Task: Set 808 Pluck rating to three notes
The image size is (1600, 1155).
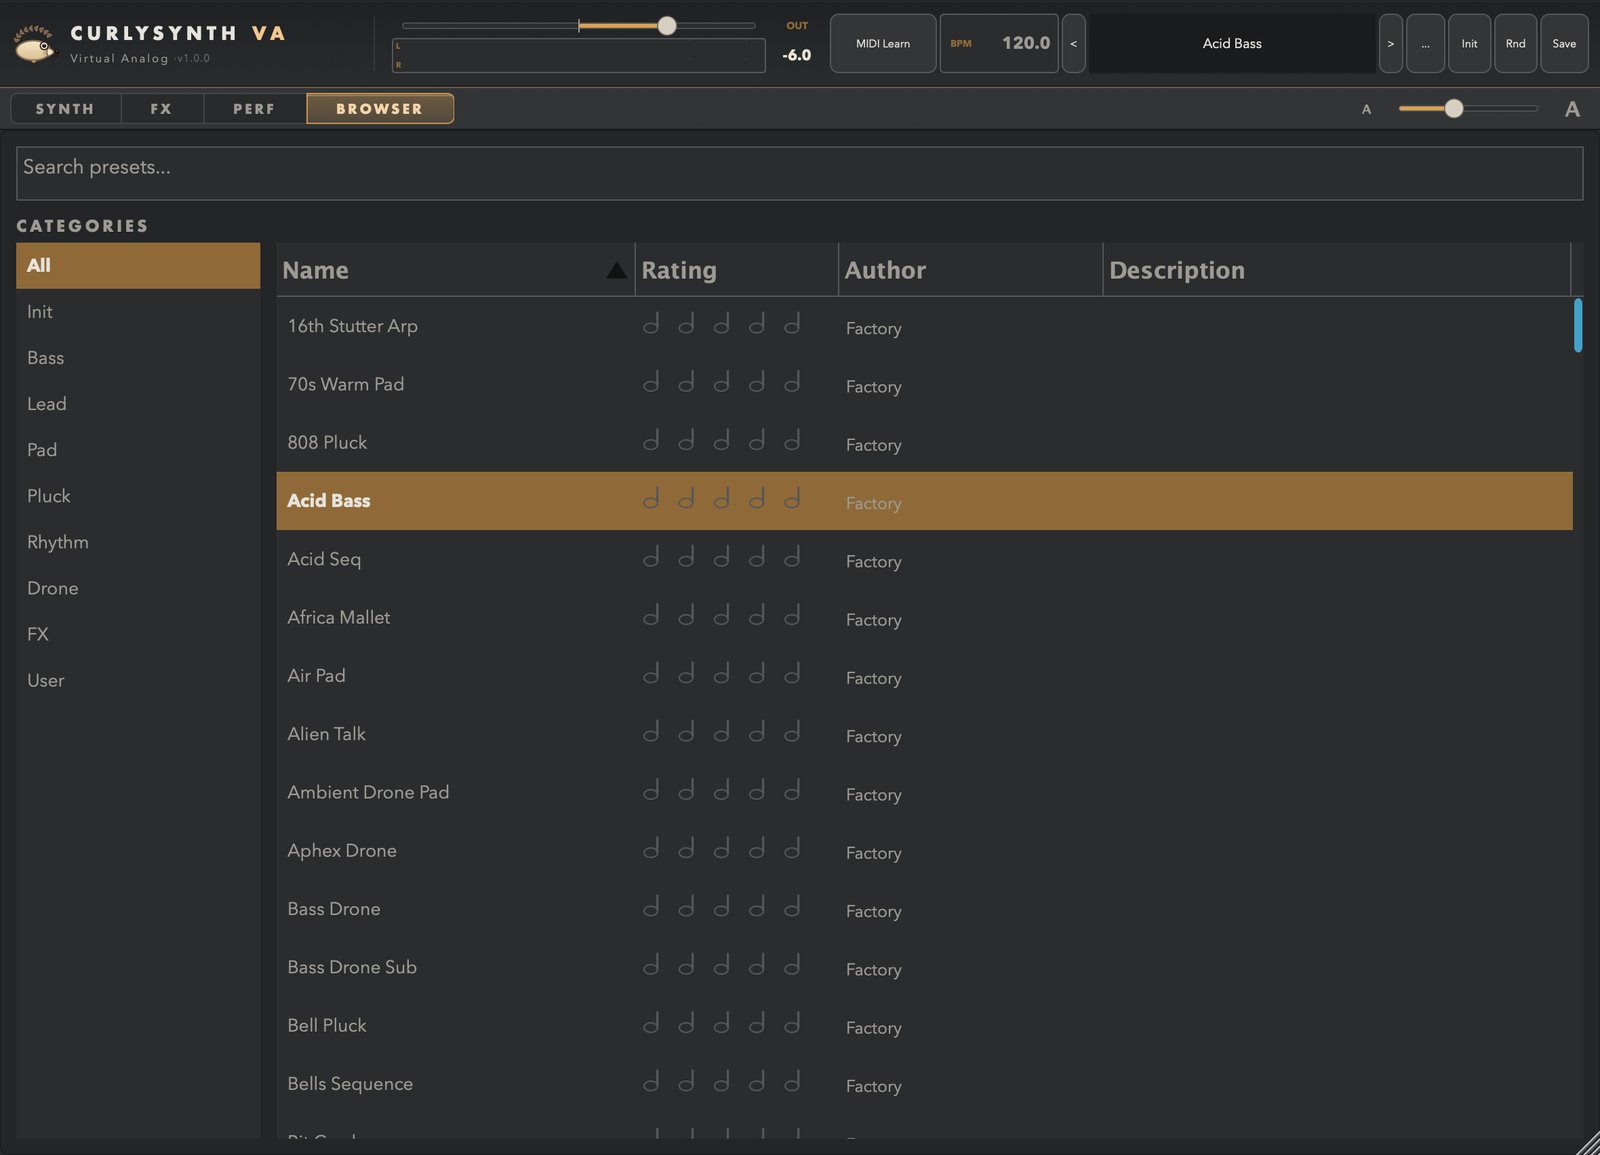Action: pyautogui.click(x=721, y=440)
